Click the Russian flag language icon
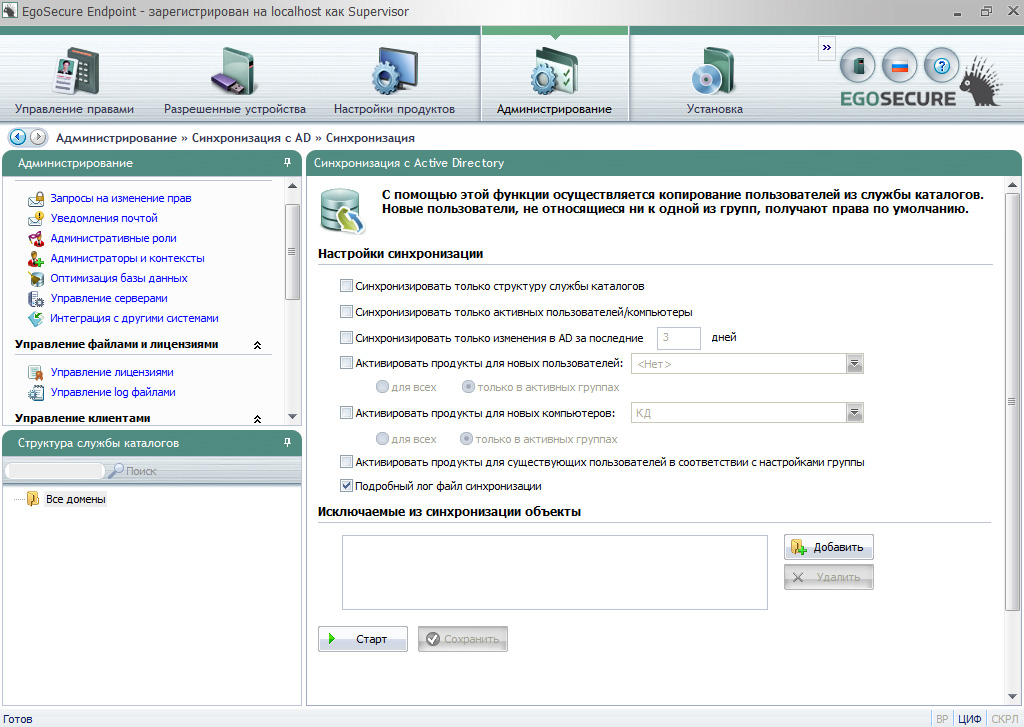 point(899,65)
